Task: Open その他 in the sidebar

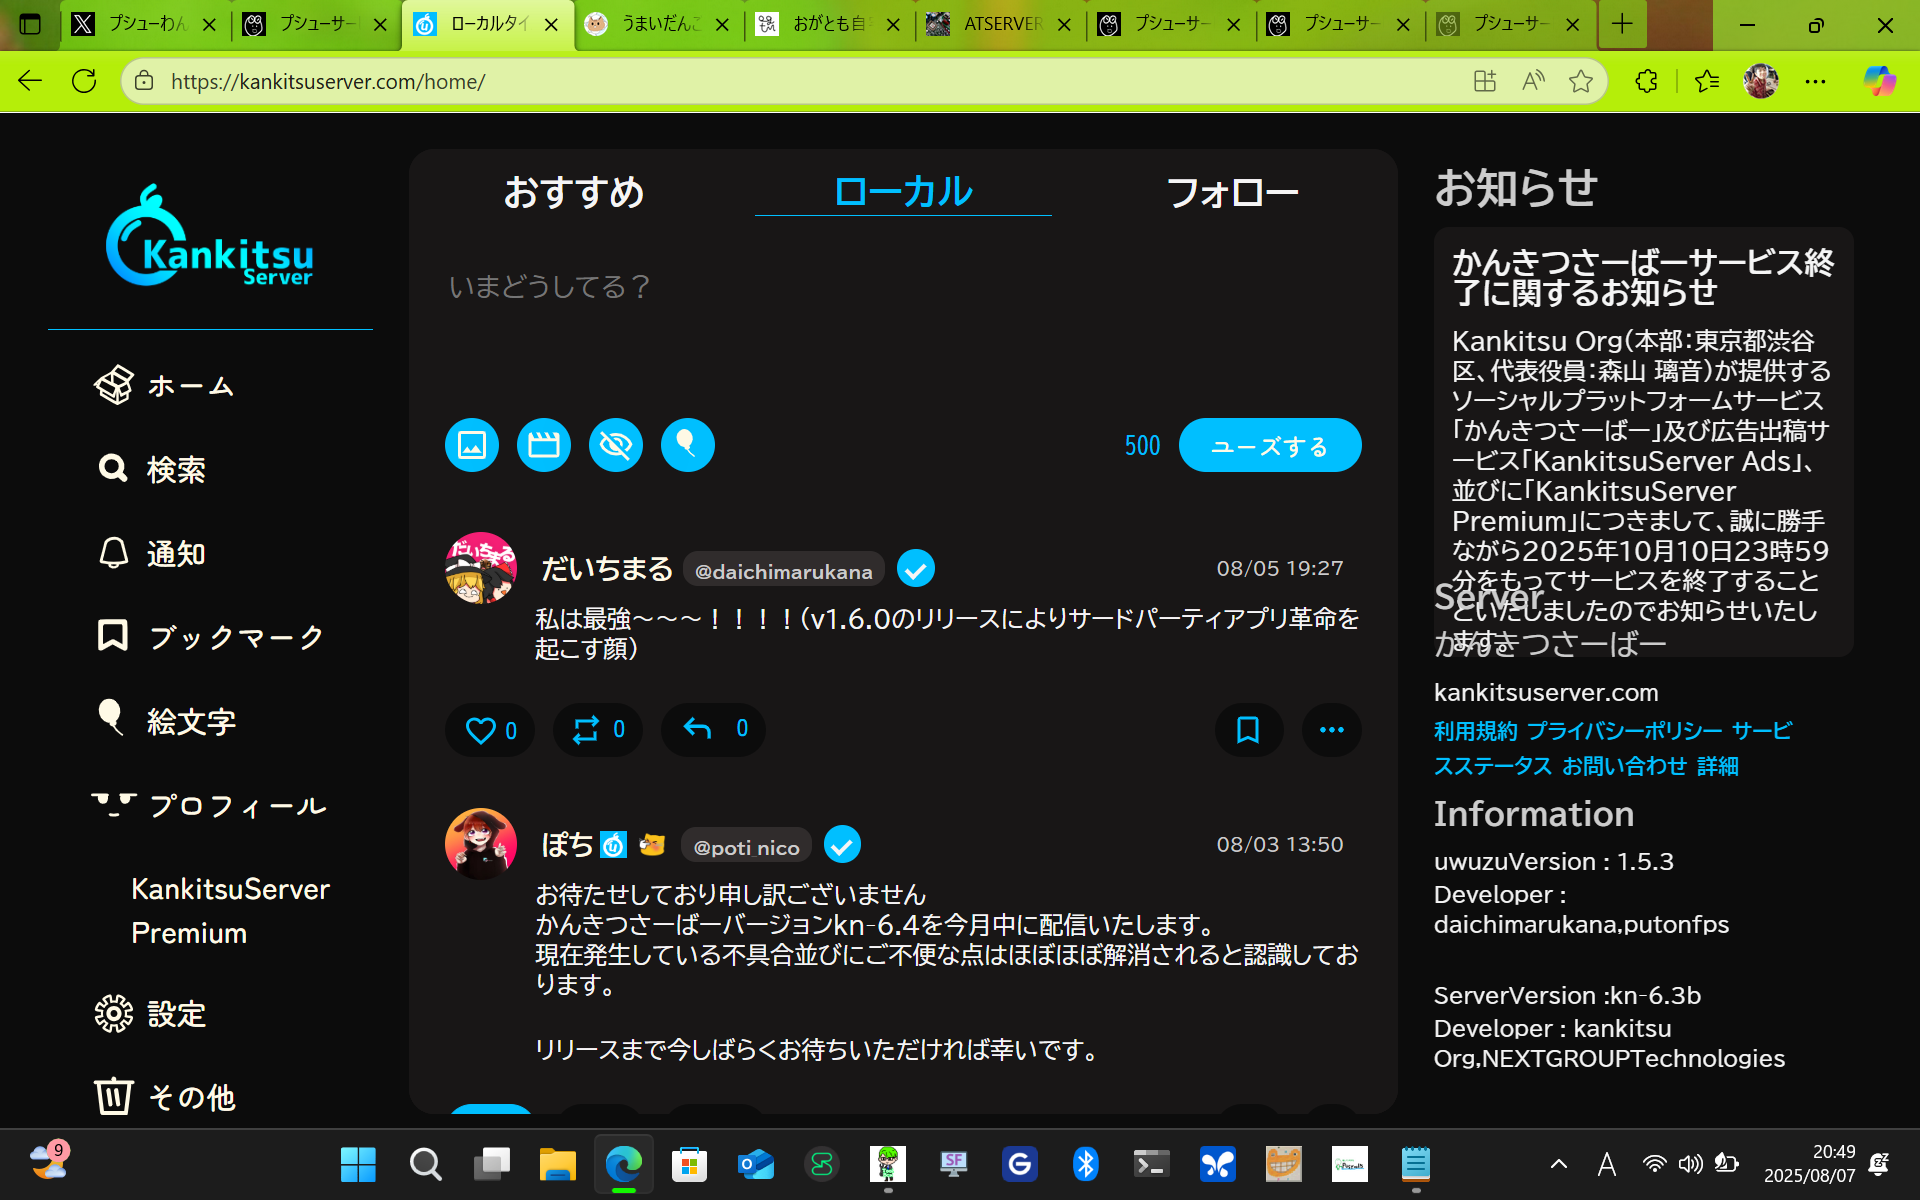Action: coord(165,1097)
